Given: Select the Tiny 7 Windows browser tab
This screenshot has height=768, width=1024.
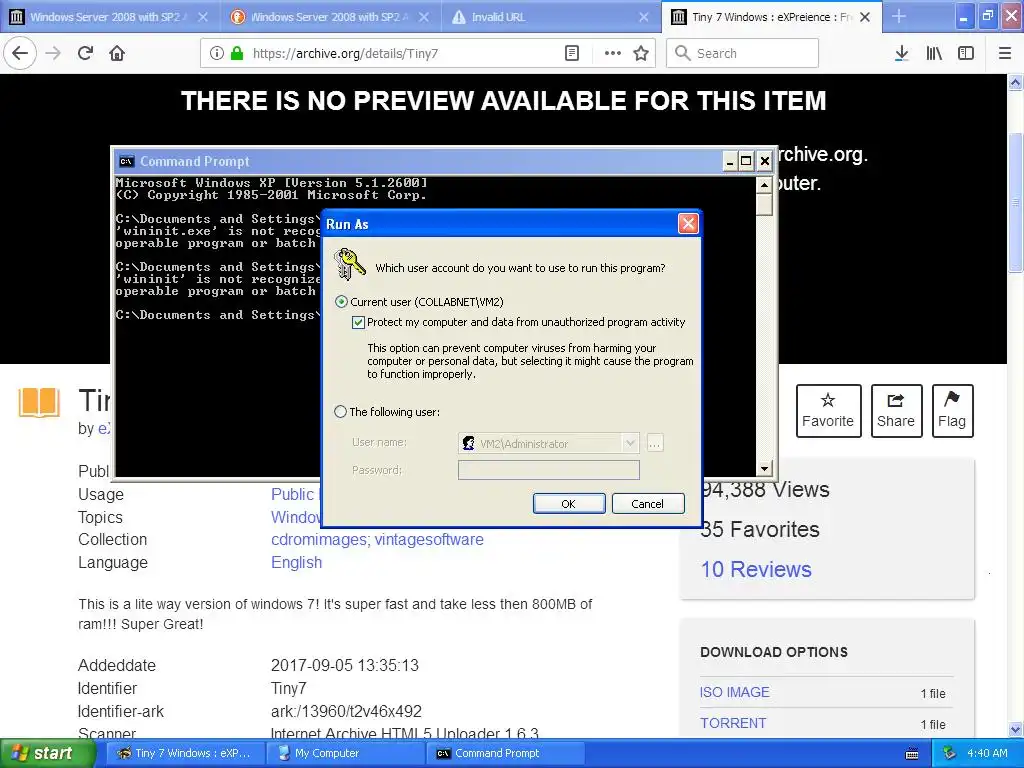Looking at the screenshot, I should (771, 17).
